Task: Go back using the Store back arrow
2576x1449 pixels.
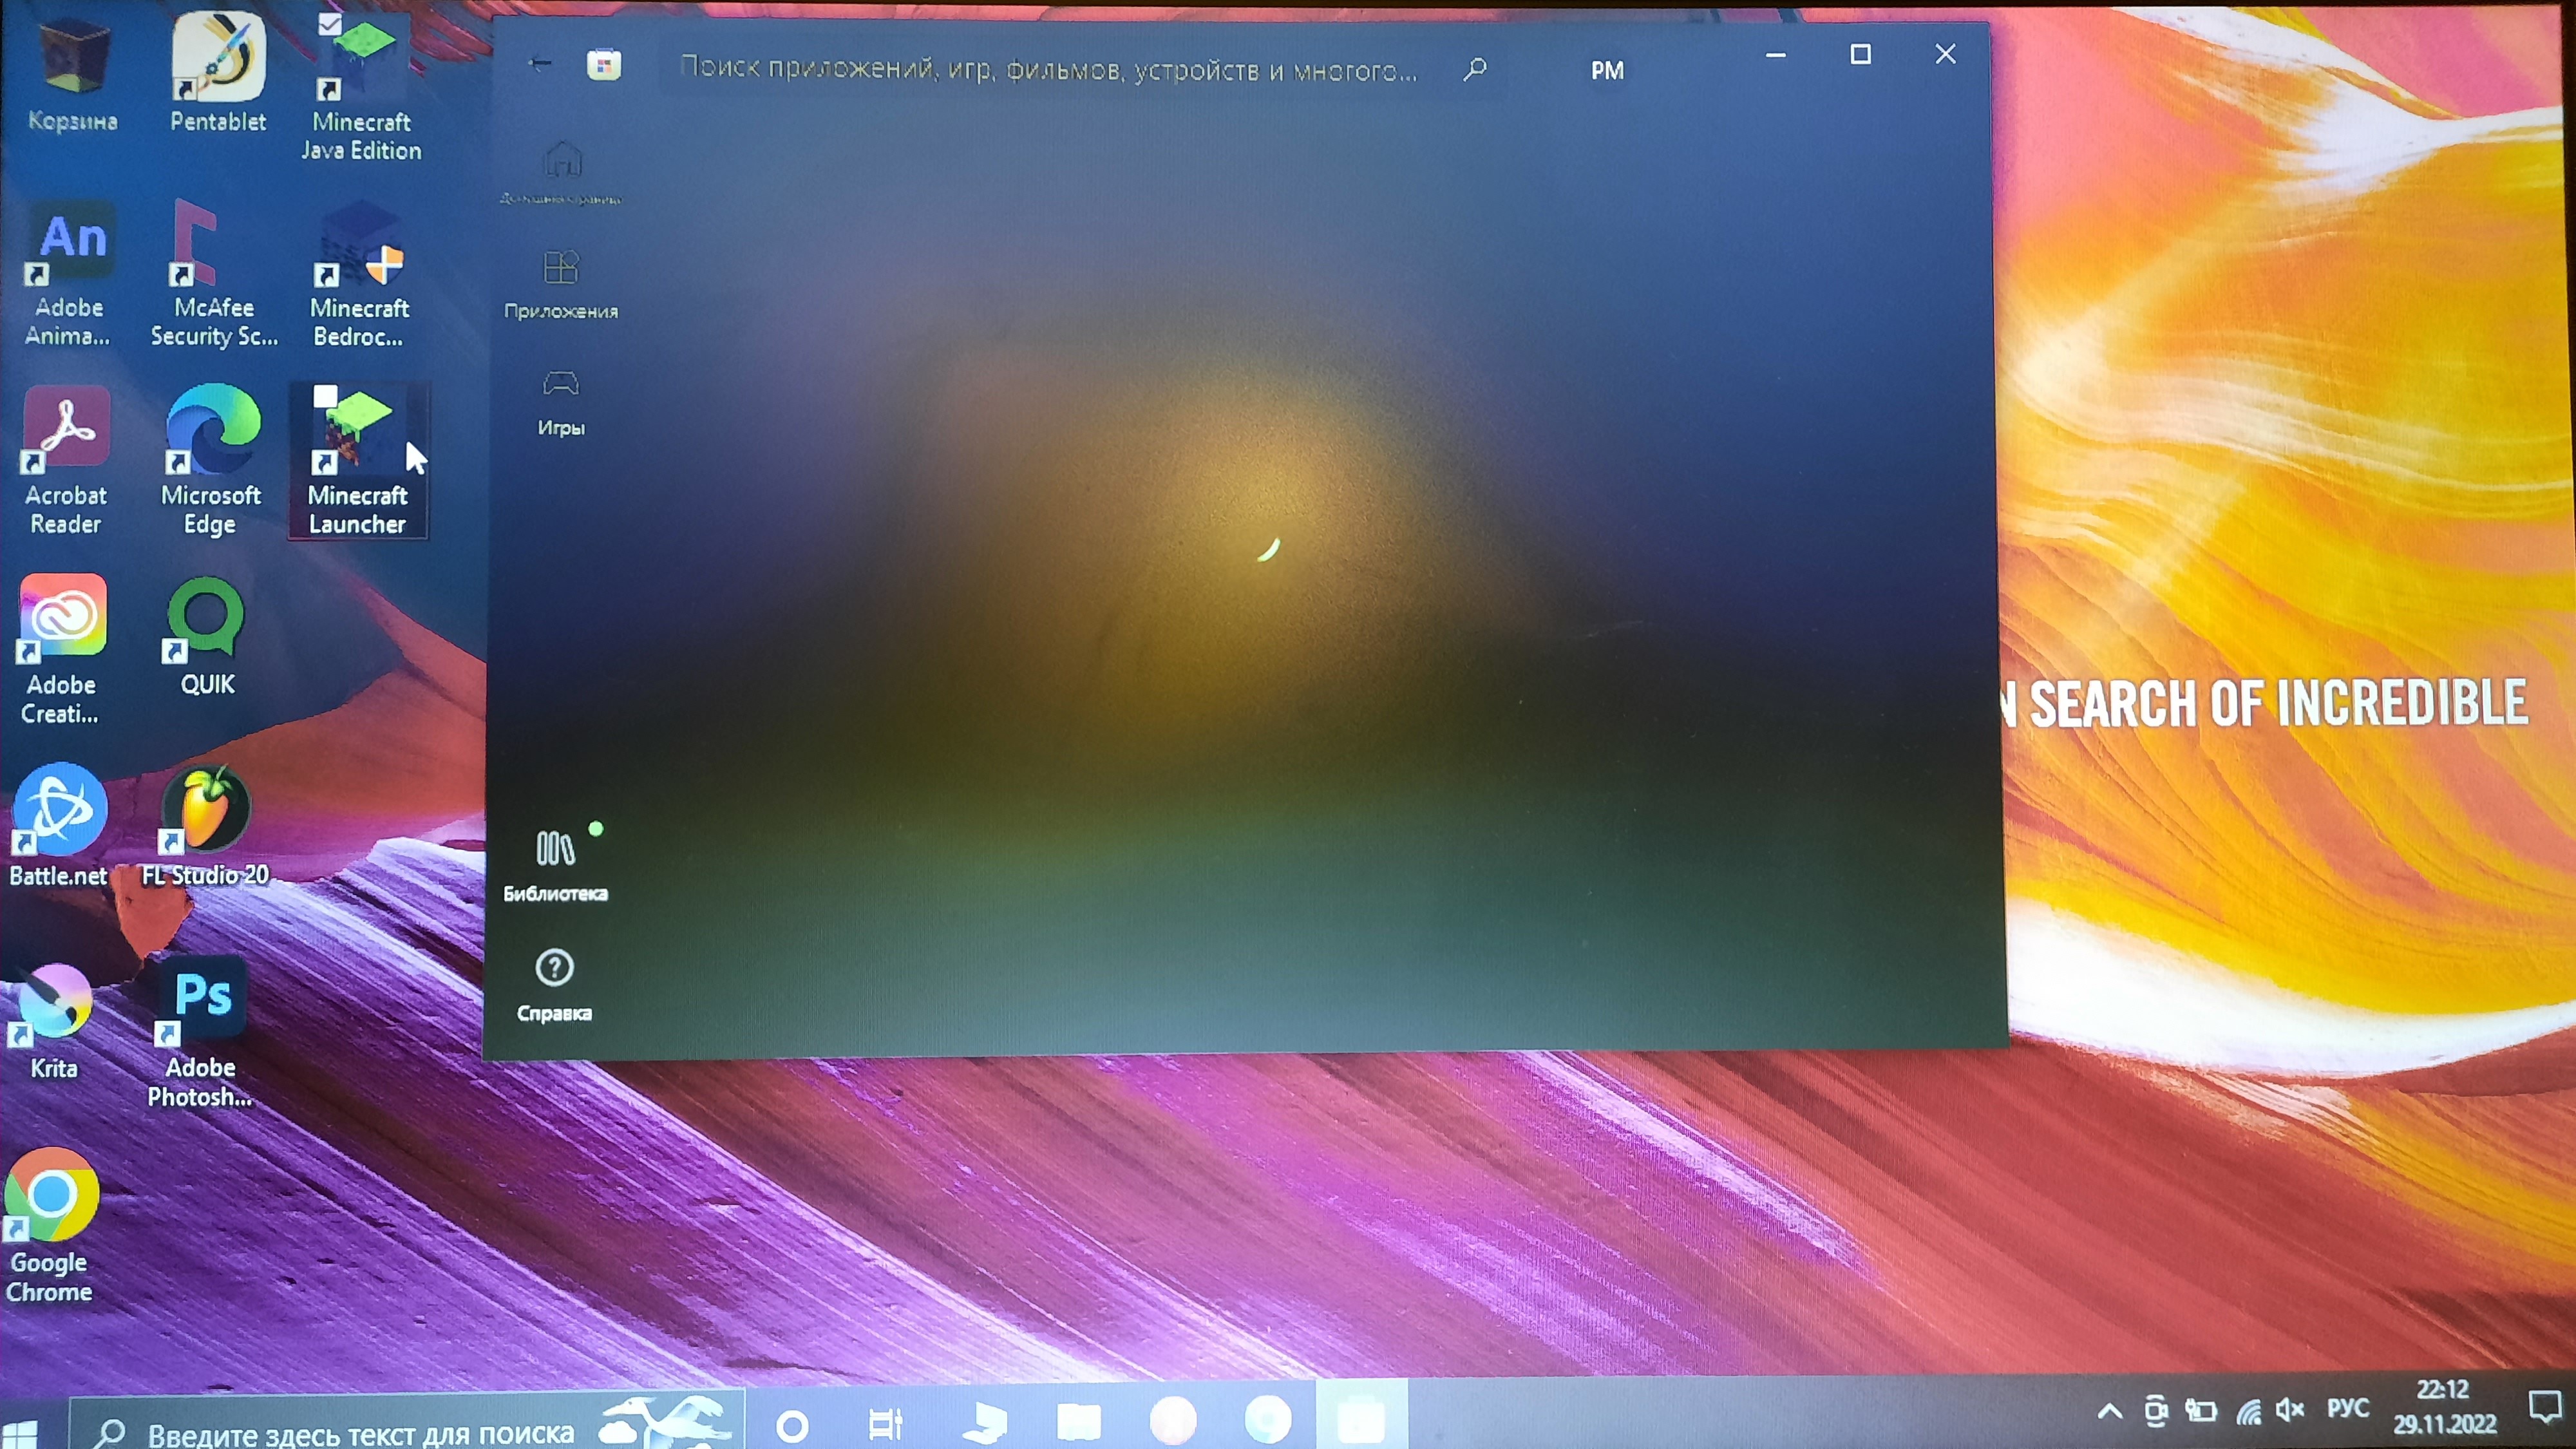Action: pos(540,65)
